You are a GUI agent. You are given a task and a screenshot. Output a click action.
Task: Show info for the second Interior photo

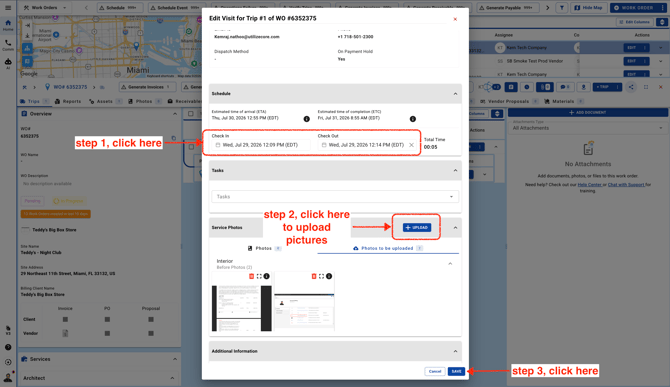point(329,276)
